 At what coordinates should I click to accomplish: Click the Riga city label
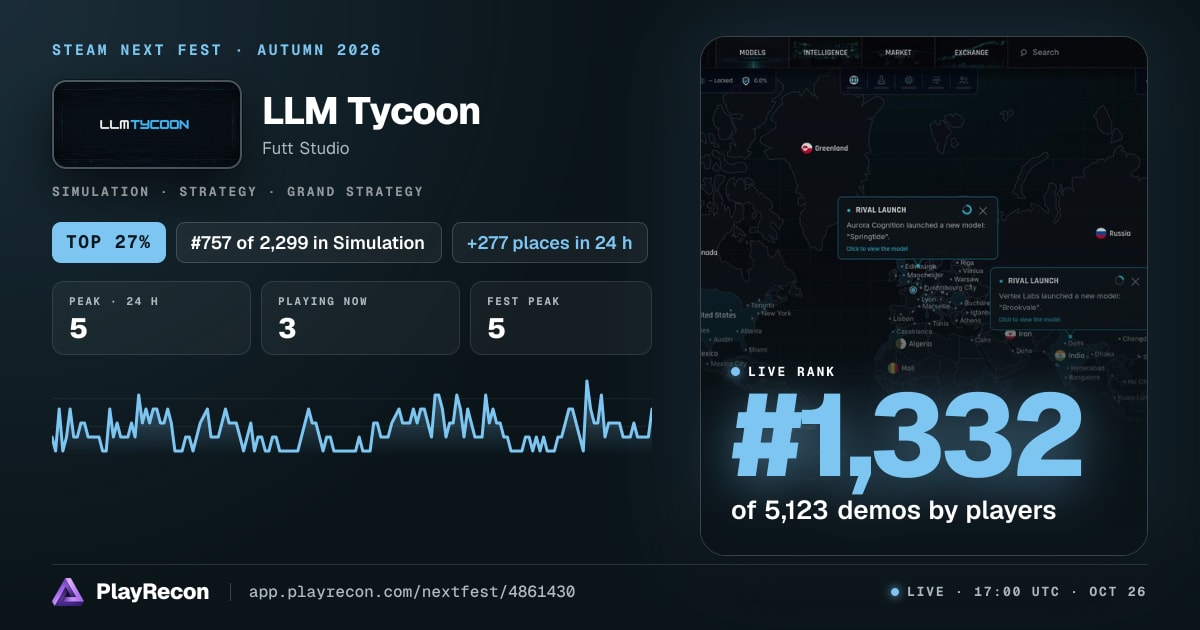pos(967,262)
